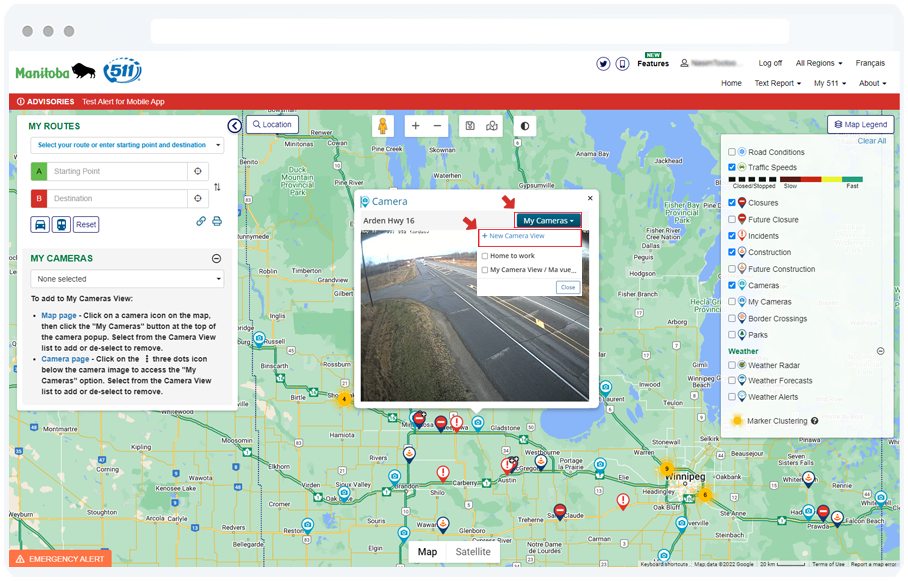Toggle Map Legend button

(861, 125)
